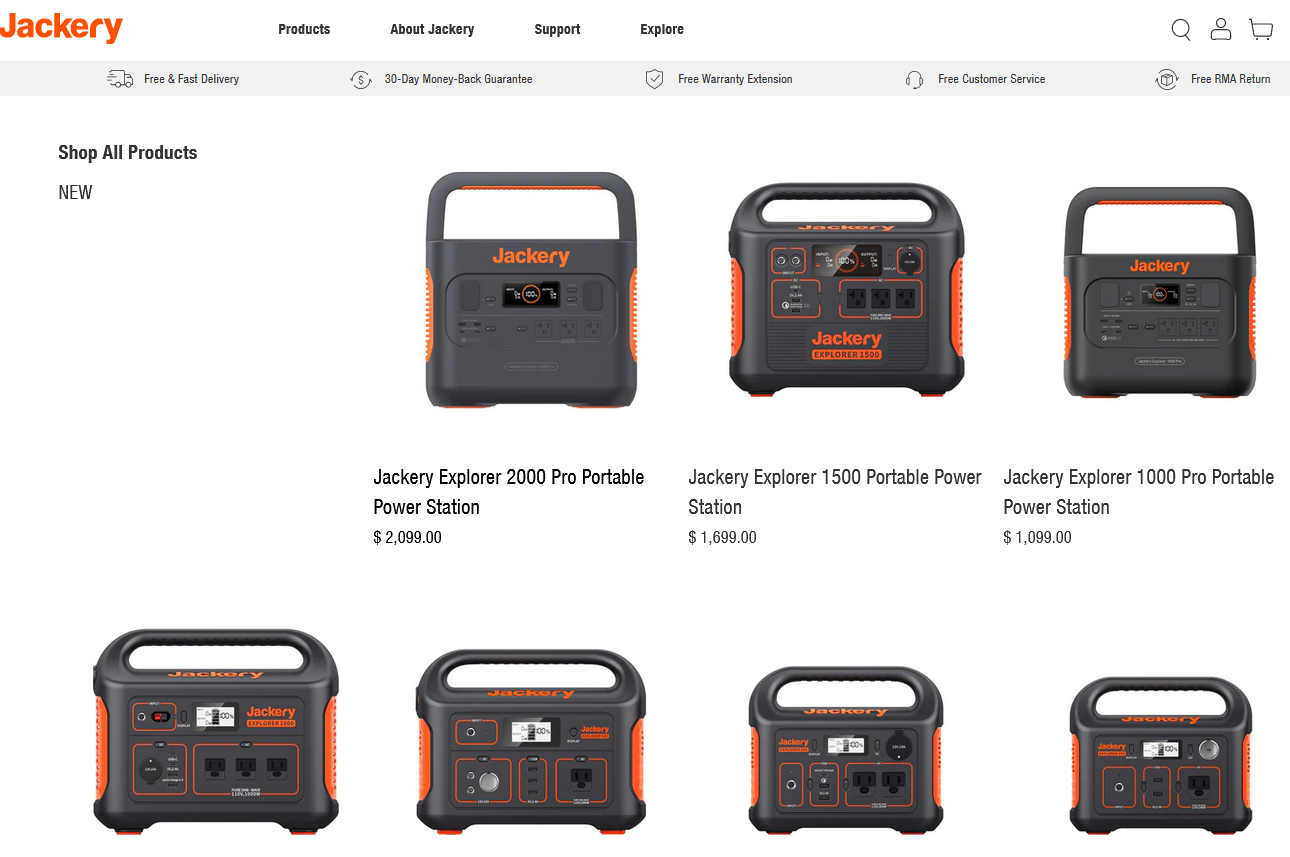The height and width of the screenshot is (857, 1290).
Task: Click the Jackery logo
Action: 61,27
